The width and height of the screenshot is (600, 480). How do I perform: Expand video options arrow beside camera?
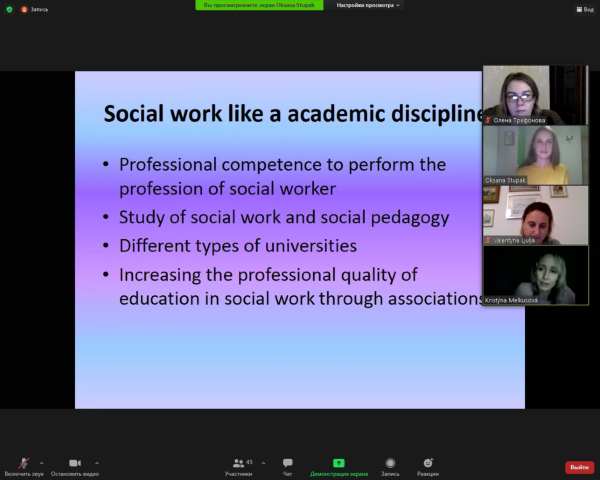coord(96,462)
